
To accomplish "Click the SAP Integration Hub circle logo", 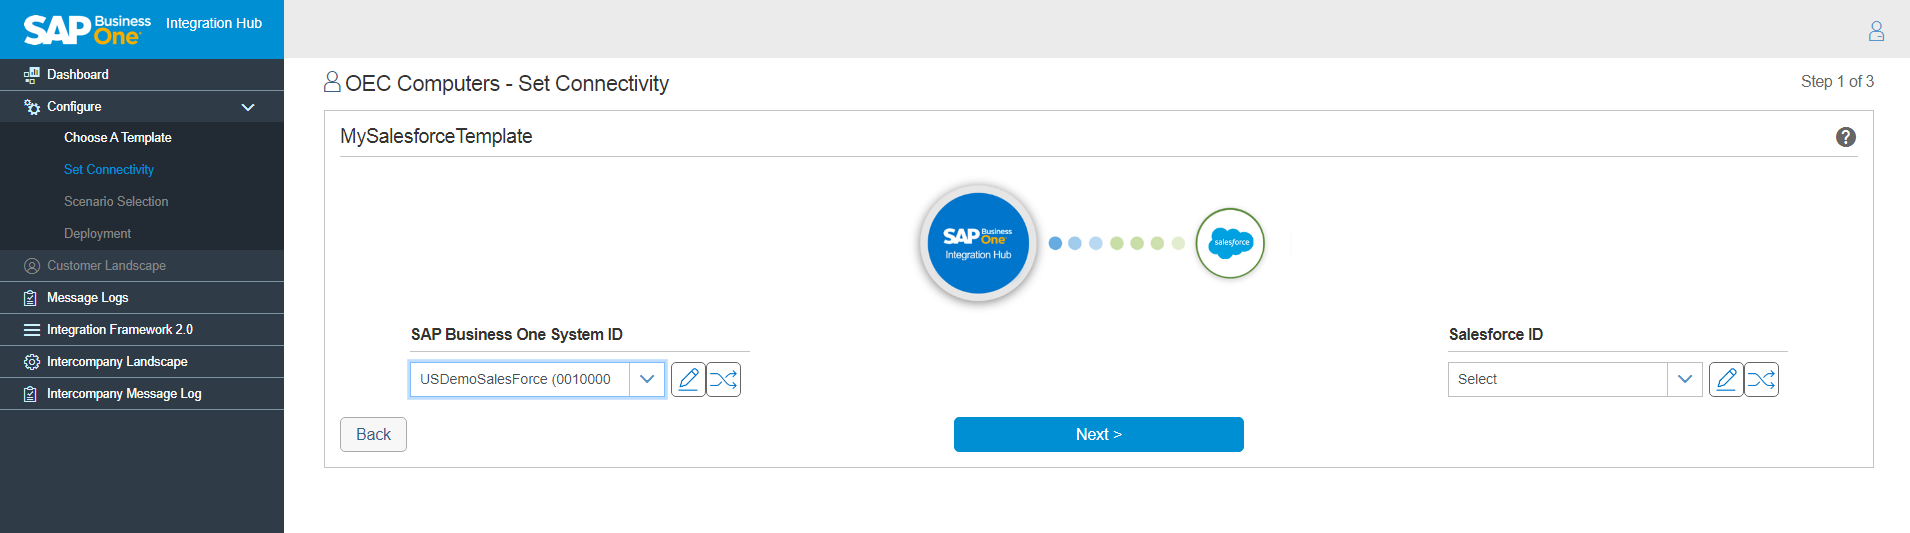I will tap(978, 243).
